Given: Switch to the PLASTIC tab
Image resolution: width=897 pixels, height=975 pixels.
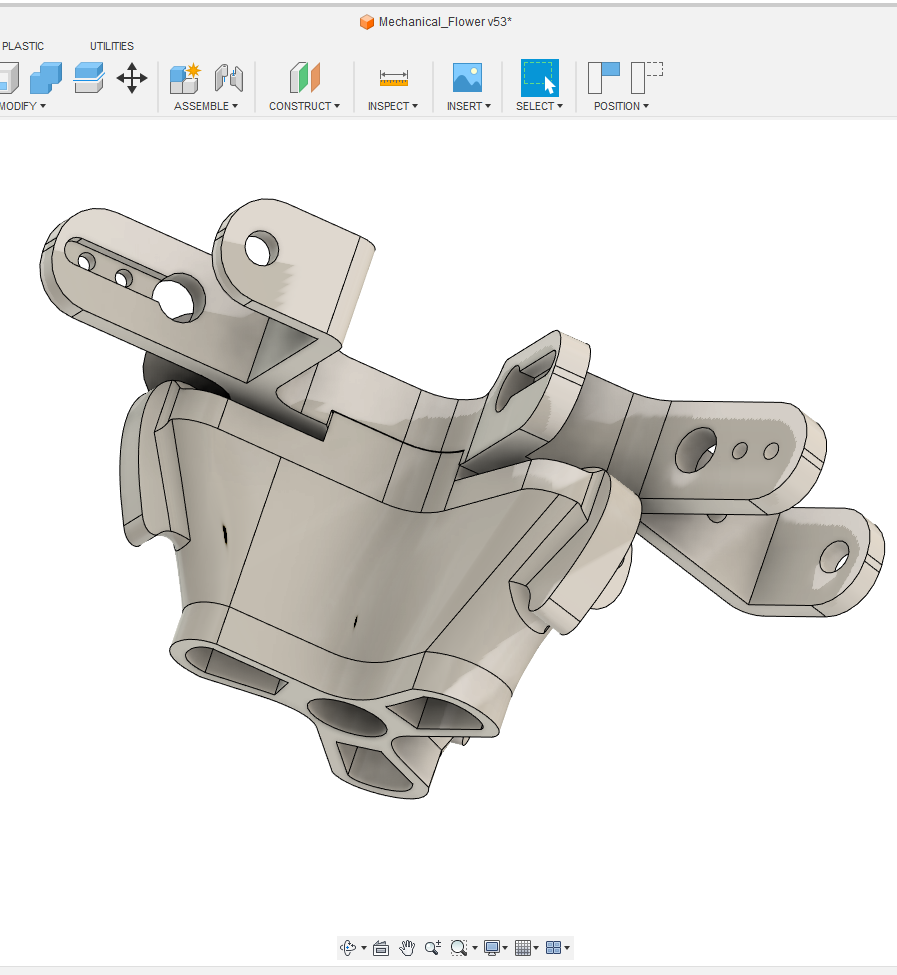Looking at the screenshot, I should tap(23, 46).
